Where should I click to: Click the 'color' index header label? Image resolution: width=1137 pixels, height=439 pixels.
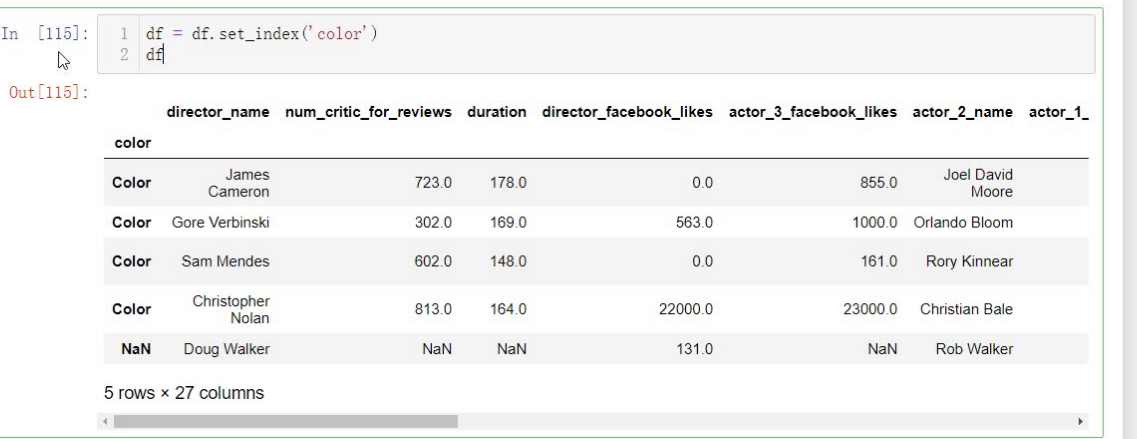tap(133, 143)
